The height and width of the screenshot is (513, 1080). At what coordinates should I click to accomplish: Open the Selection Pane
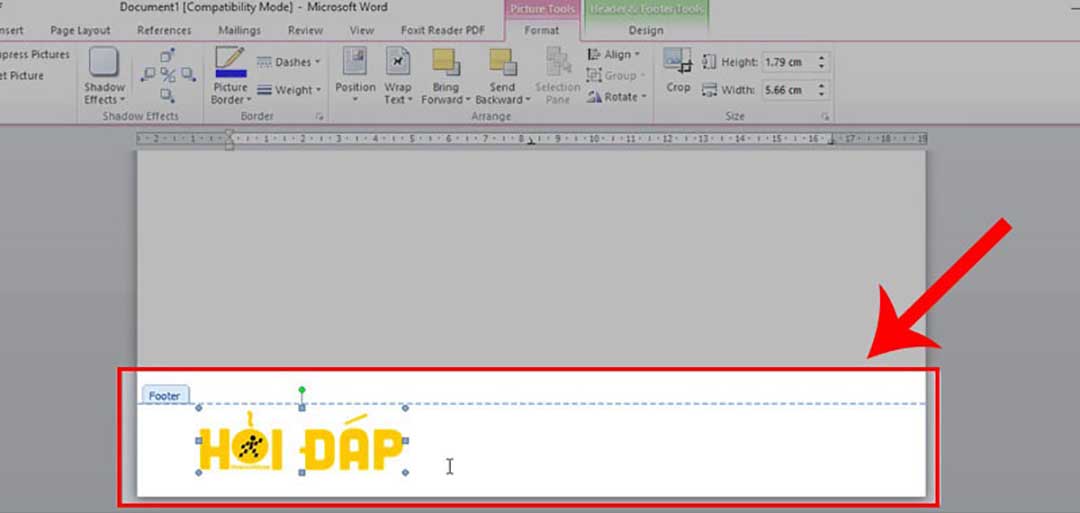[x=557, y=76]
